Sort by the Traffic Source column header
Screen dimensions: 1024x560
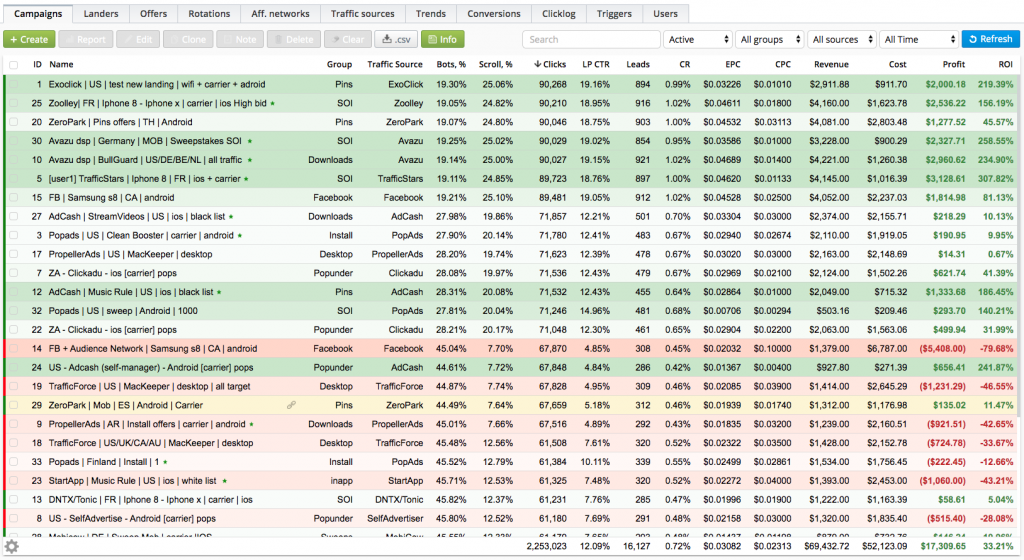(x=394, y=65)
